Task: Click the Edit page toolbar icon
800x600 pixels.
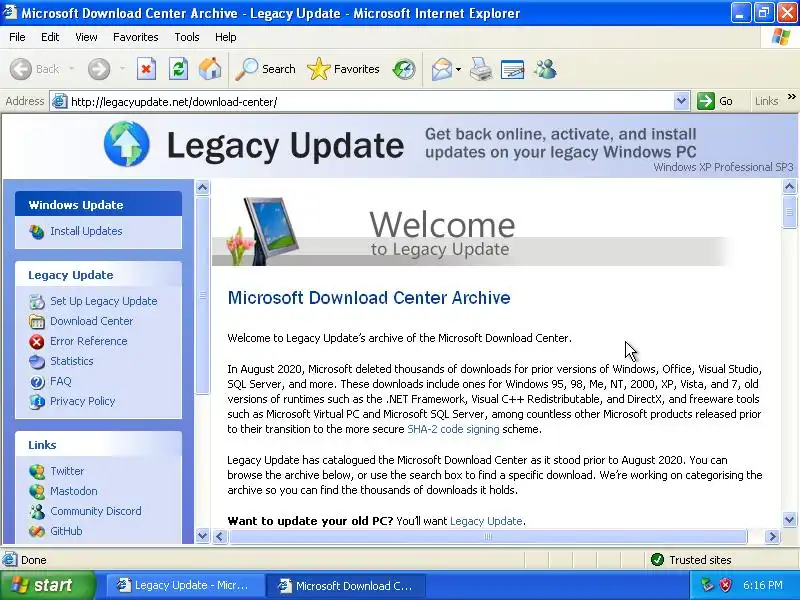Action: click(512, 69)
